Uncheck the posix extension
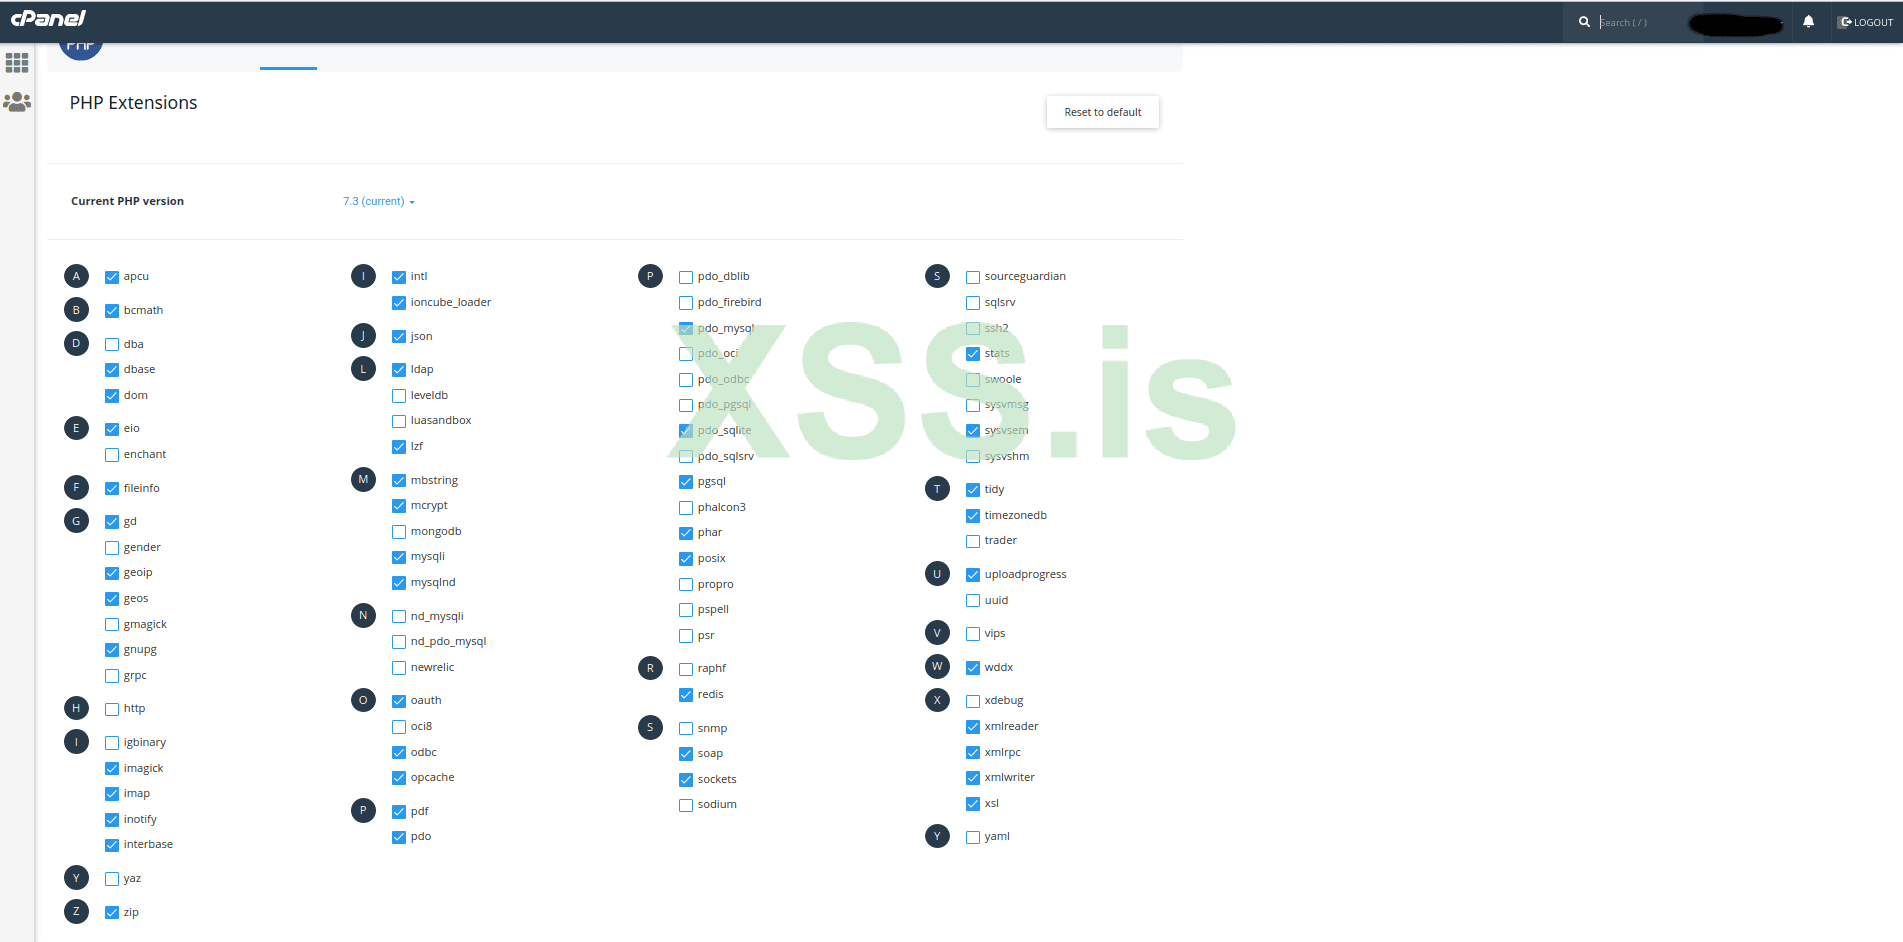Viewport: 1903px width, 942px height. (686, 559)
